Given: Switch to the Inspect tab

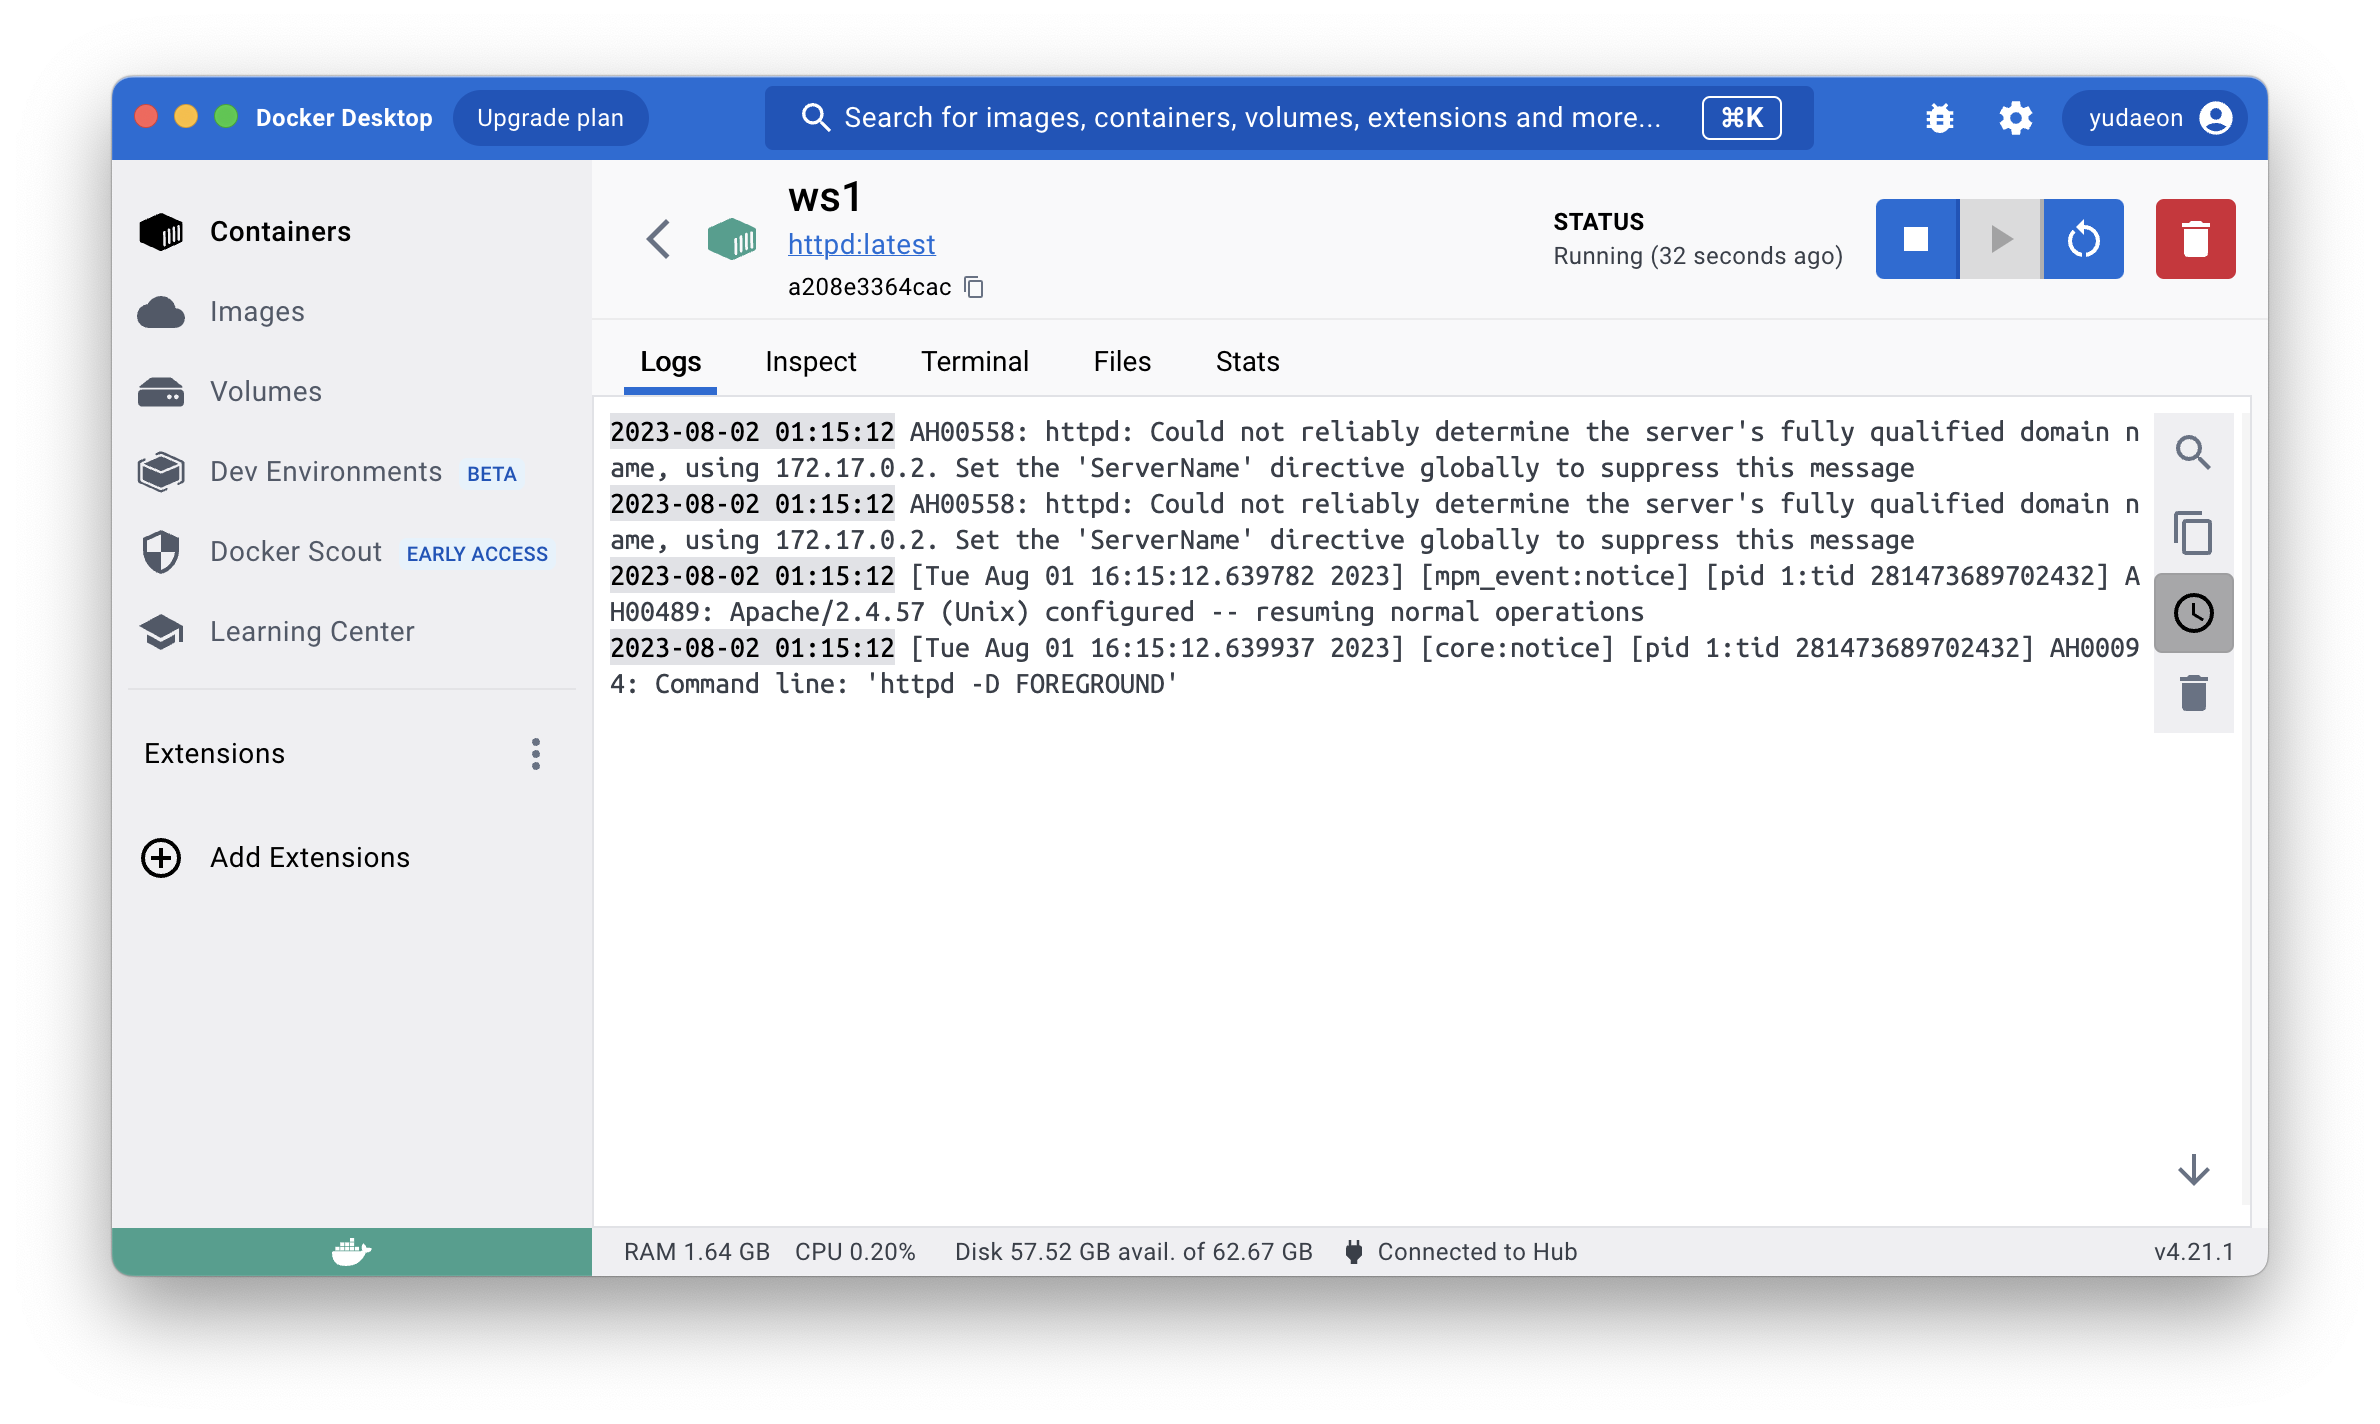Looking at the screenshot, I should (810, 362).
